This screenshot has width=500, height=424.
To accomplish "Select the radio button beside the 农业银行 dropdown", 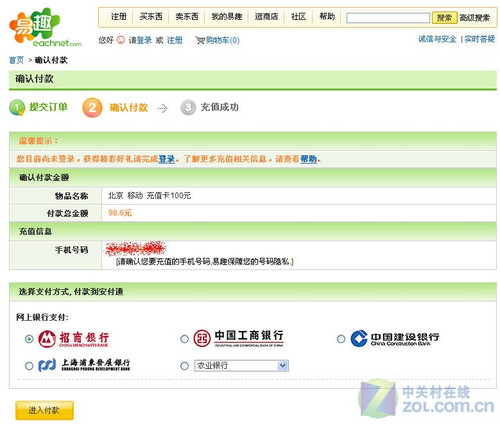I will [184, 366].
